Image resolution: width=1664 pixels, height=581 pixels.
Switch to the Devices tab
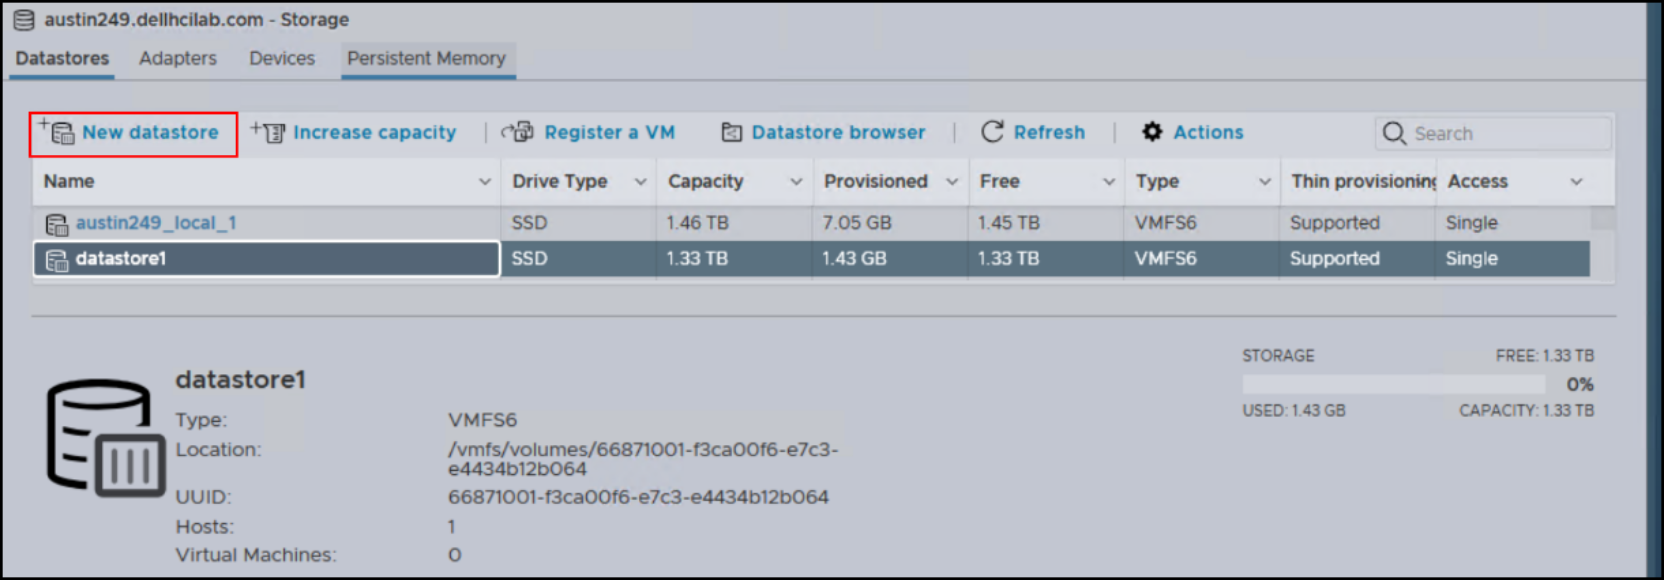[282, 58]
